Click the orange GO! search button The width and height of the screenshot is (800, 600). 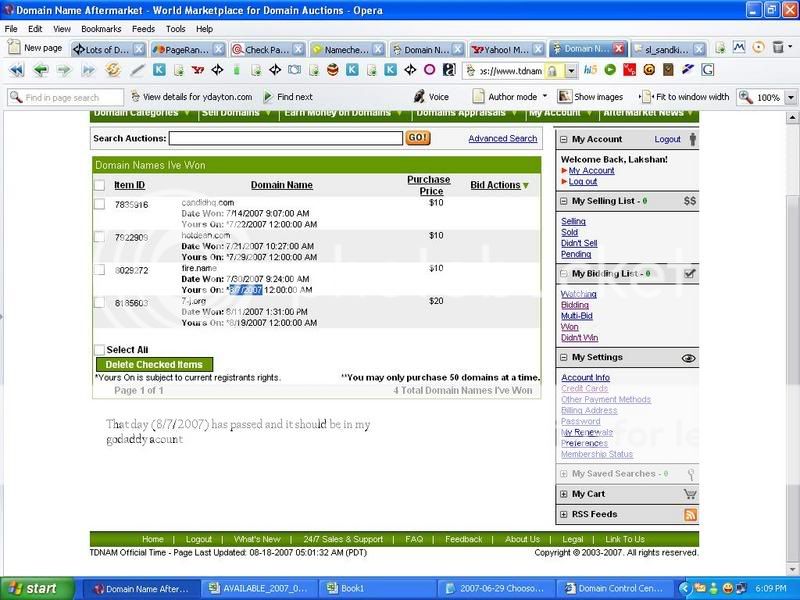(418, 138)
